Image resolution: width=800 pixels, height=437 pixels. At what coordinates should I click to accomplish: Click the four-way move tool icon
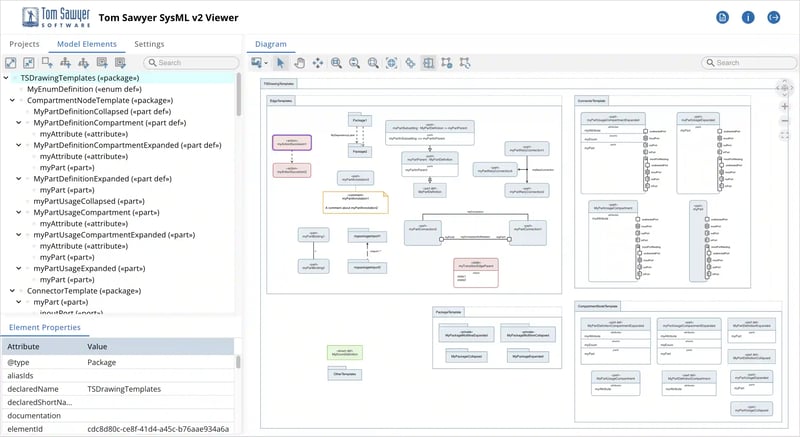(318, 63)
